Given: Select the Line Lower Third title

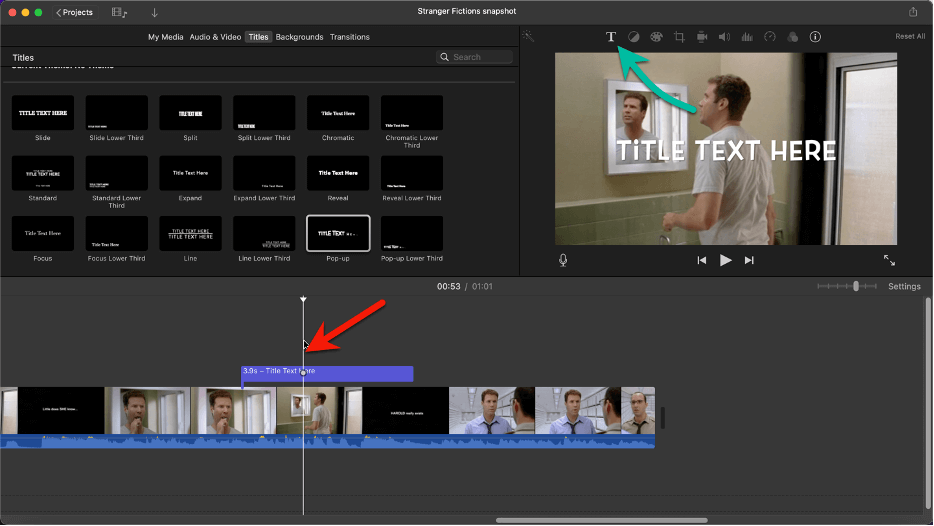Looking at the screenshot, I should (264, 234).
